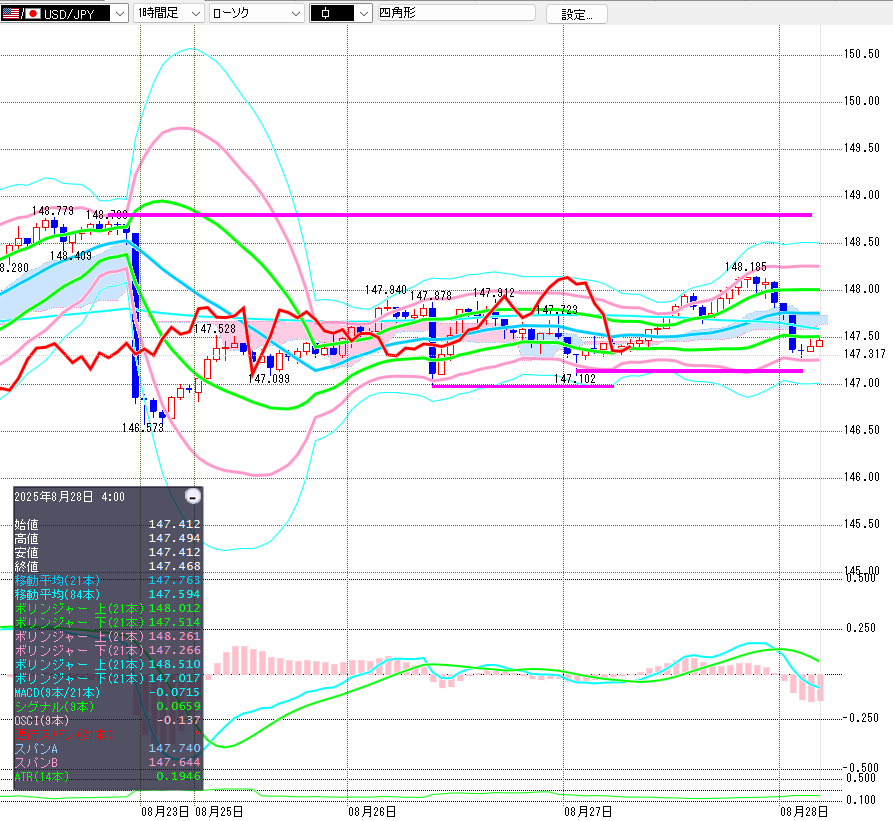Select the cyan ボリンジャー 上 148.510 row
The image size is (893, 821).
[108, 664]
